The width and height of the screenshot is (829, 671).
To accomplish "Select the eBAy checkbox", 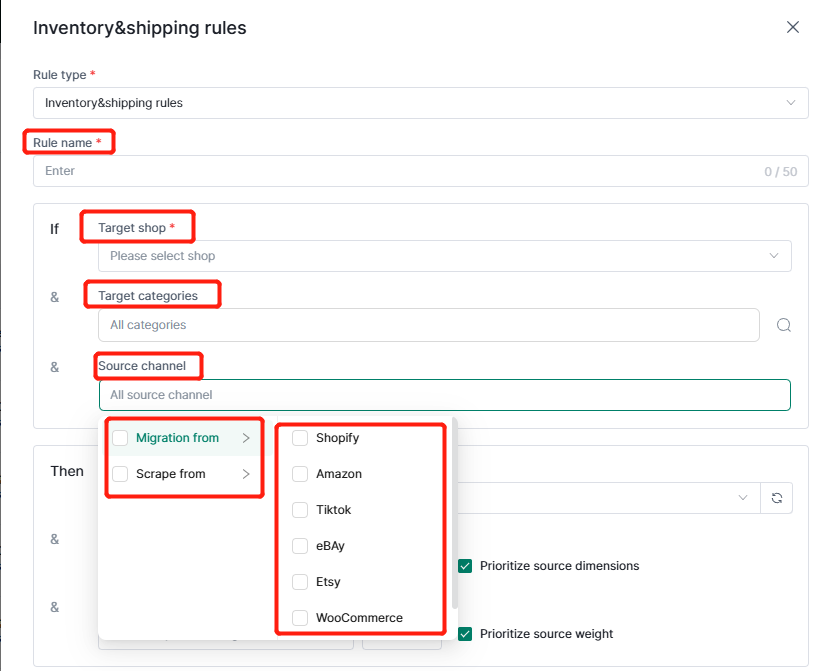I will 300,546.
